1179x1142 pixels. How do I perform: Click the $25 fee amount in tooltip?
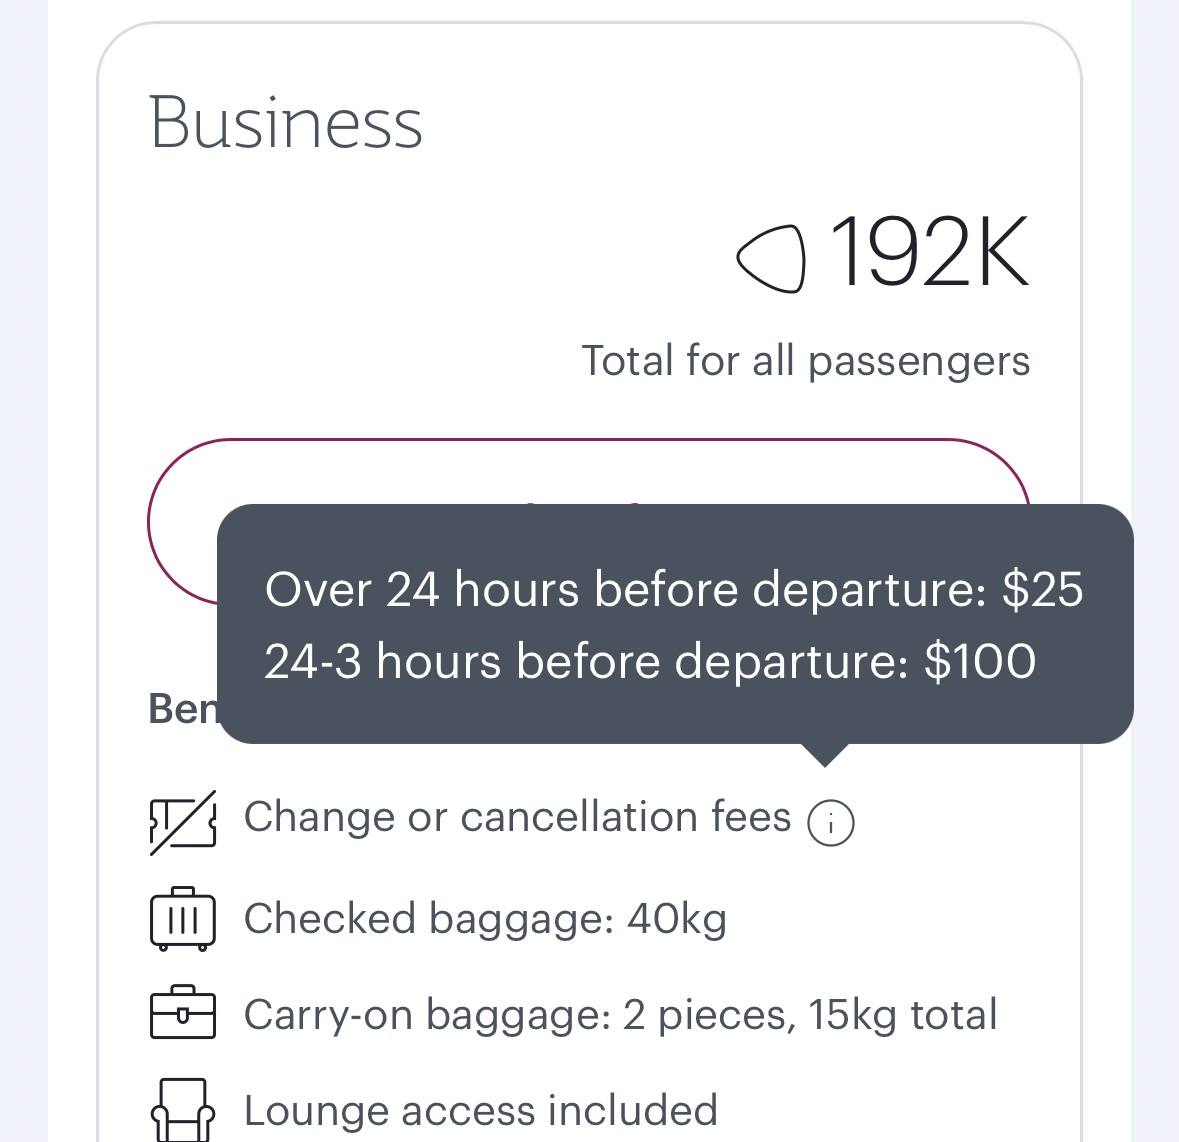click(1042, 589)
